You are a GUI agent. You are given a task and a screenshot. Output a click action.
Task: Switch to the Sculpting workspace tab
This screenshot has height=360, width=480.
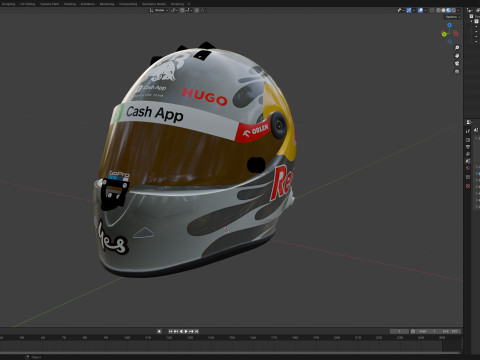(8, 4)
